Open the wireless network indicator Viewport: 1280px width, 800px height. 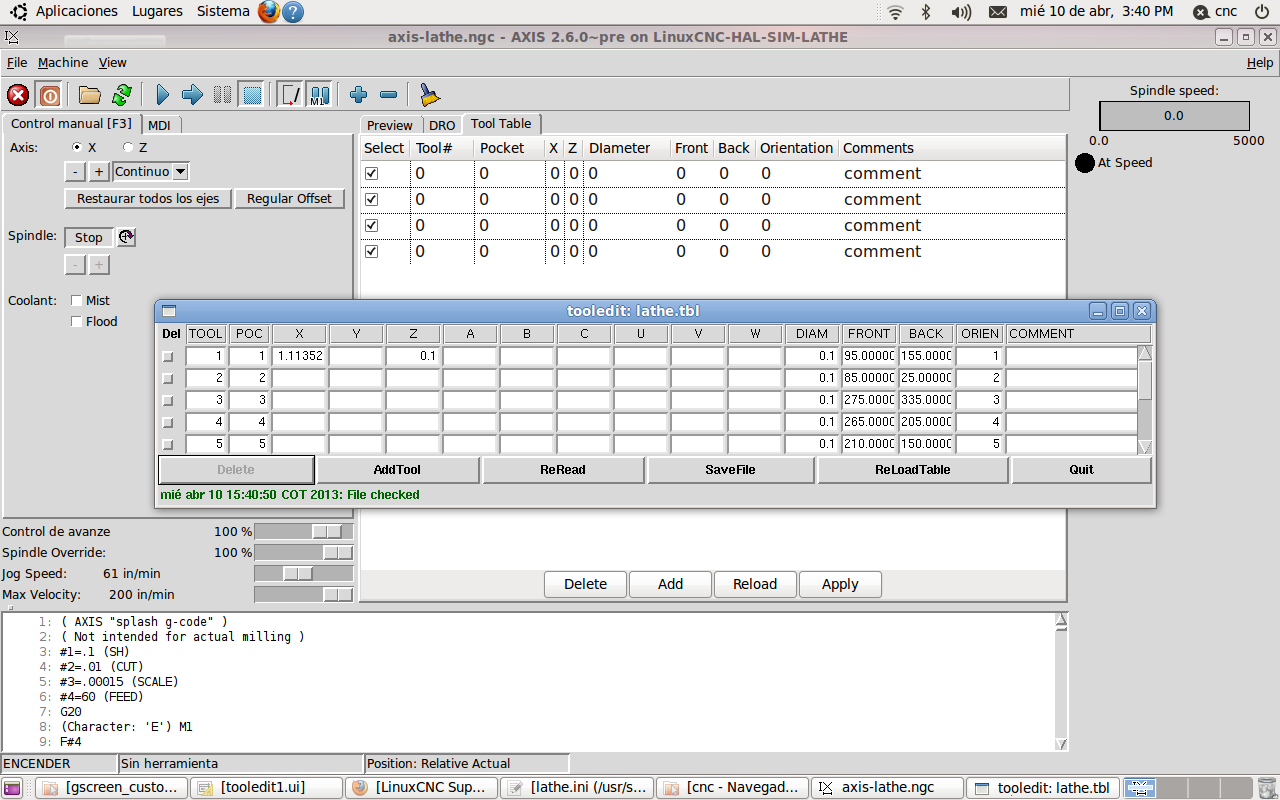tap(895, 12)
